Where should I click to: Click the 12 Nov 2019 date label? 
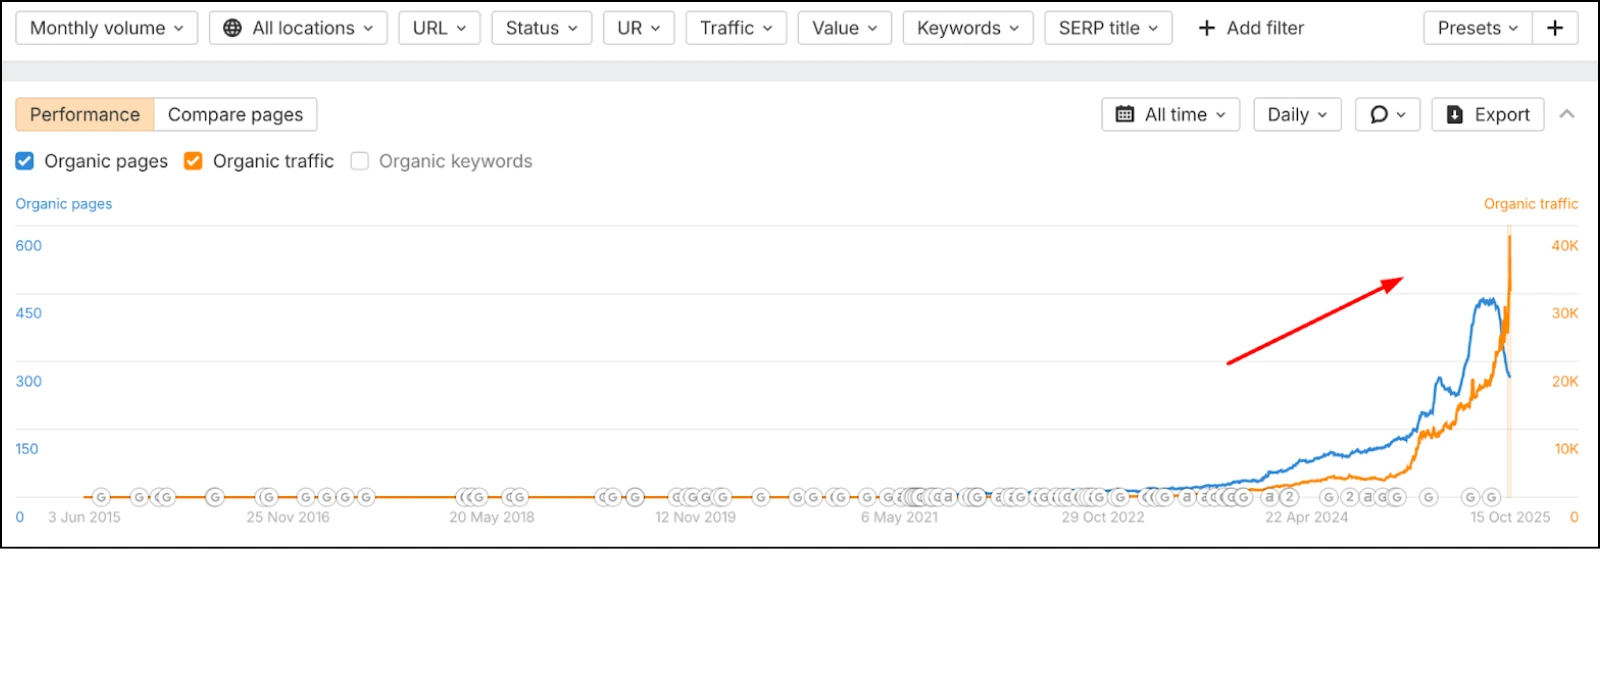[x=696, y=518]
